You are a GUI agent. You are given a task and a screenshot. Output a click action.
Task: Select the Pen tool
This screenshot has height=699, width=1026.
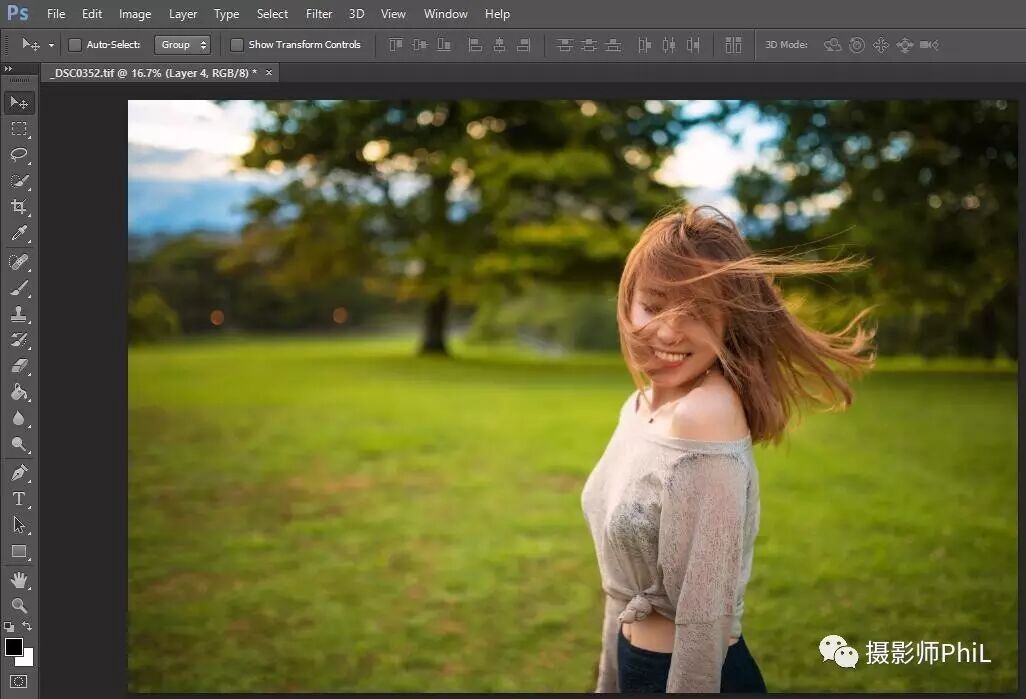click(19, 472)
